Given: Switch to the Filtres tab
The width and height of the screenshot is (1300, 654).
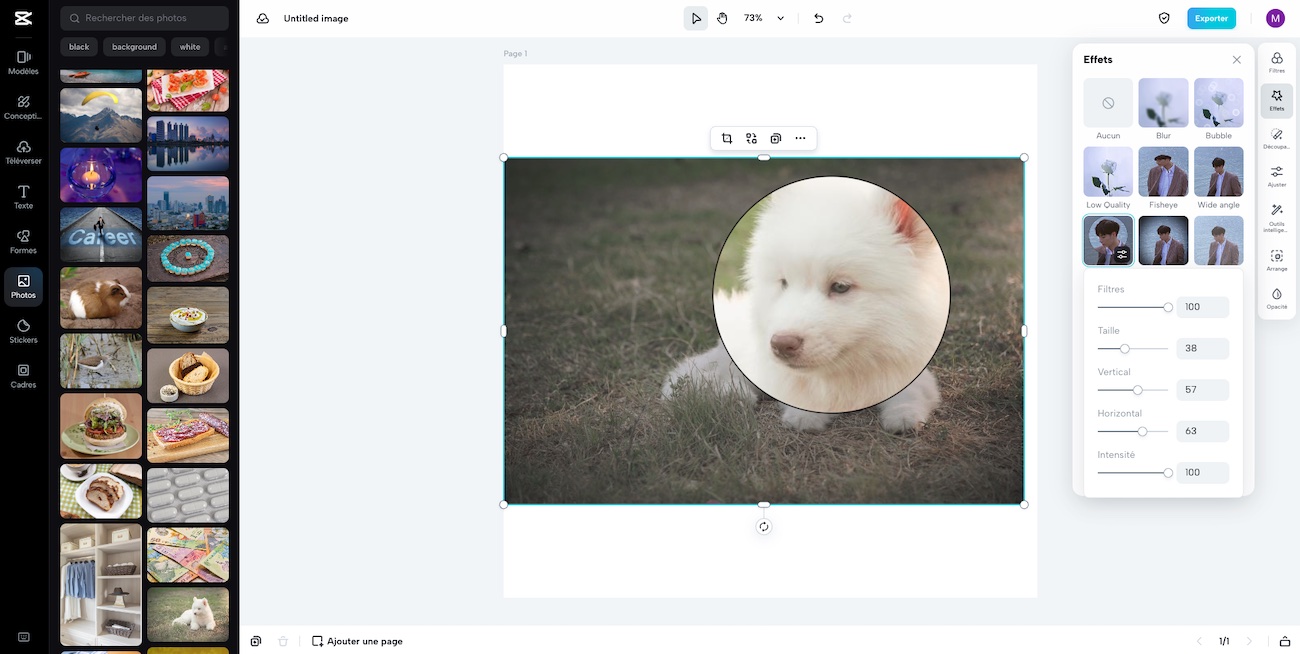Looking at the screenshot, I should click(x=1277, y=63).
